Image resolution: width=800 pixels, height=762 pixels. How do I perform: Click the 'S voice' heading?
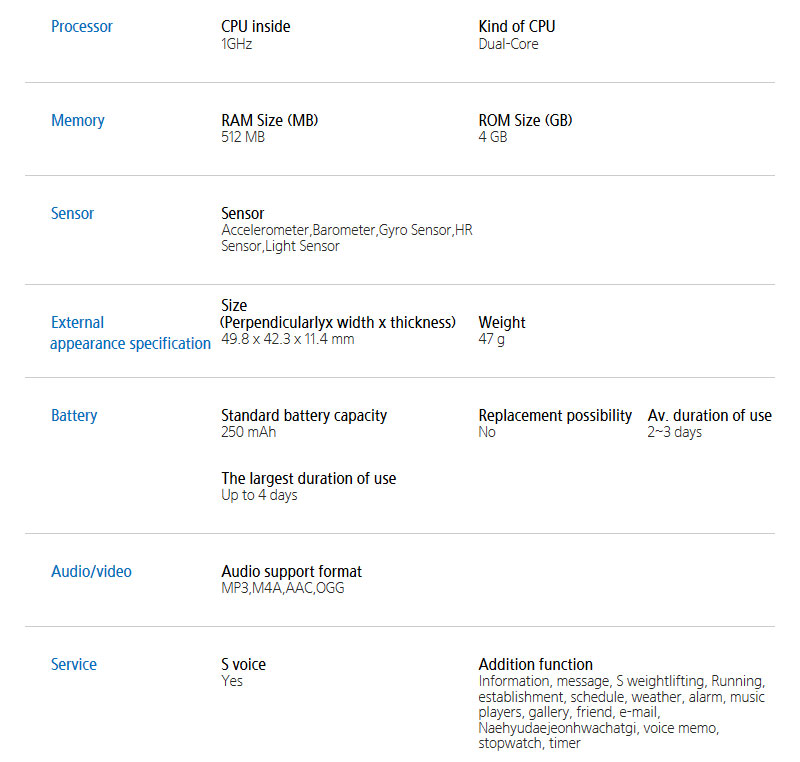(x=244, y=665)
